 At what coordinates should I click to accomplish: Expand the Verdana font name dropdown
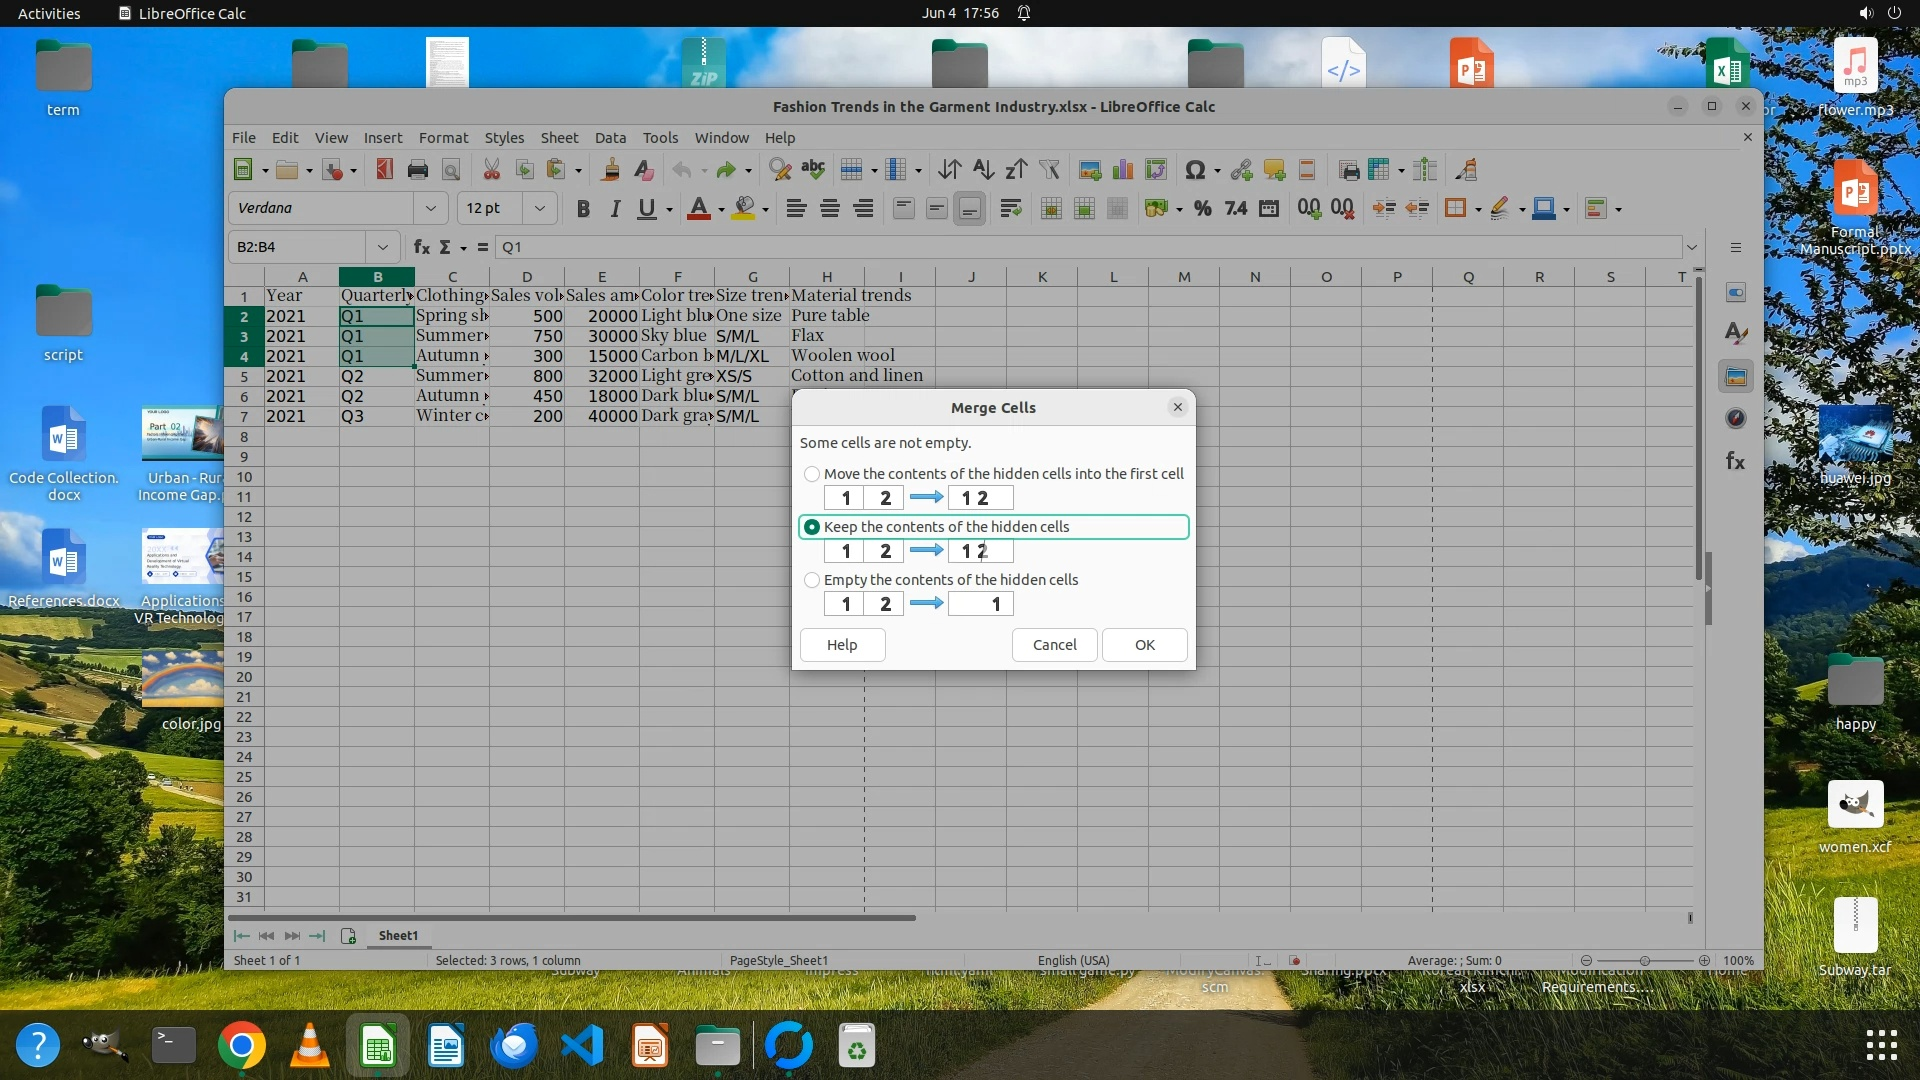click(x=430, y=208)
